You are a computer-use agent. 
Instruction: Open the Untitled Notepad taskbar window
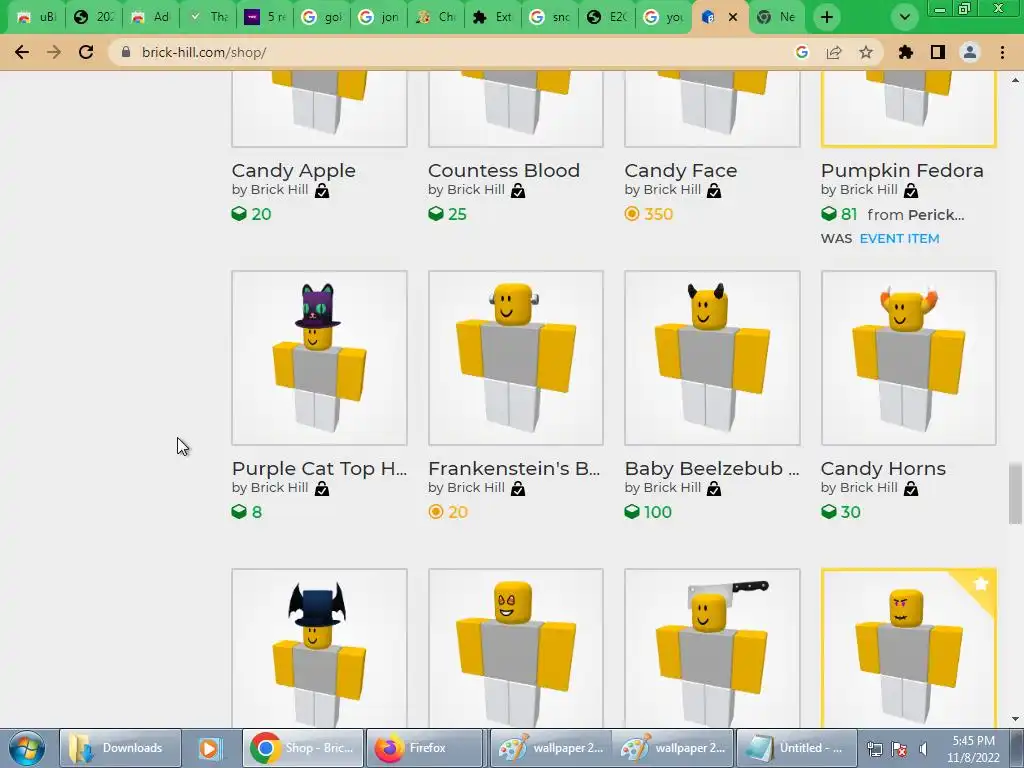[x=796, y=748]
